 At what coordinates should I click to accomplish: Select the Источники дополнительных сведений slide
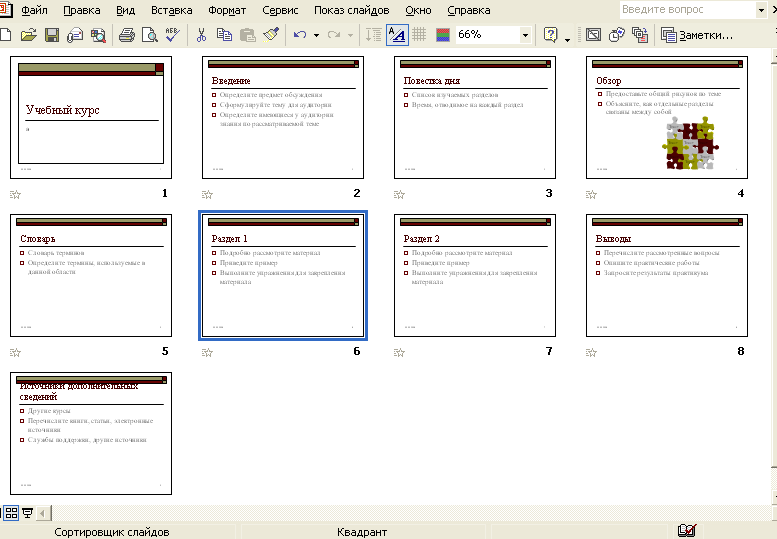[x=91, y=433]
